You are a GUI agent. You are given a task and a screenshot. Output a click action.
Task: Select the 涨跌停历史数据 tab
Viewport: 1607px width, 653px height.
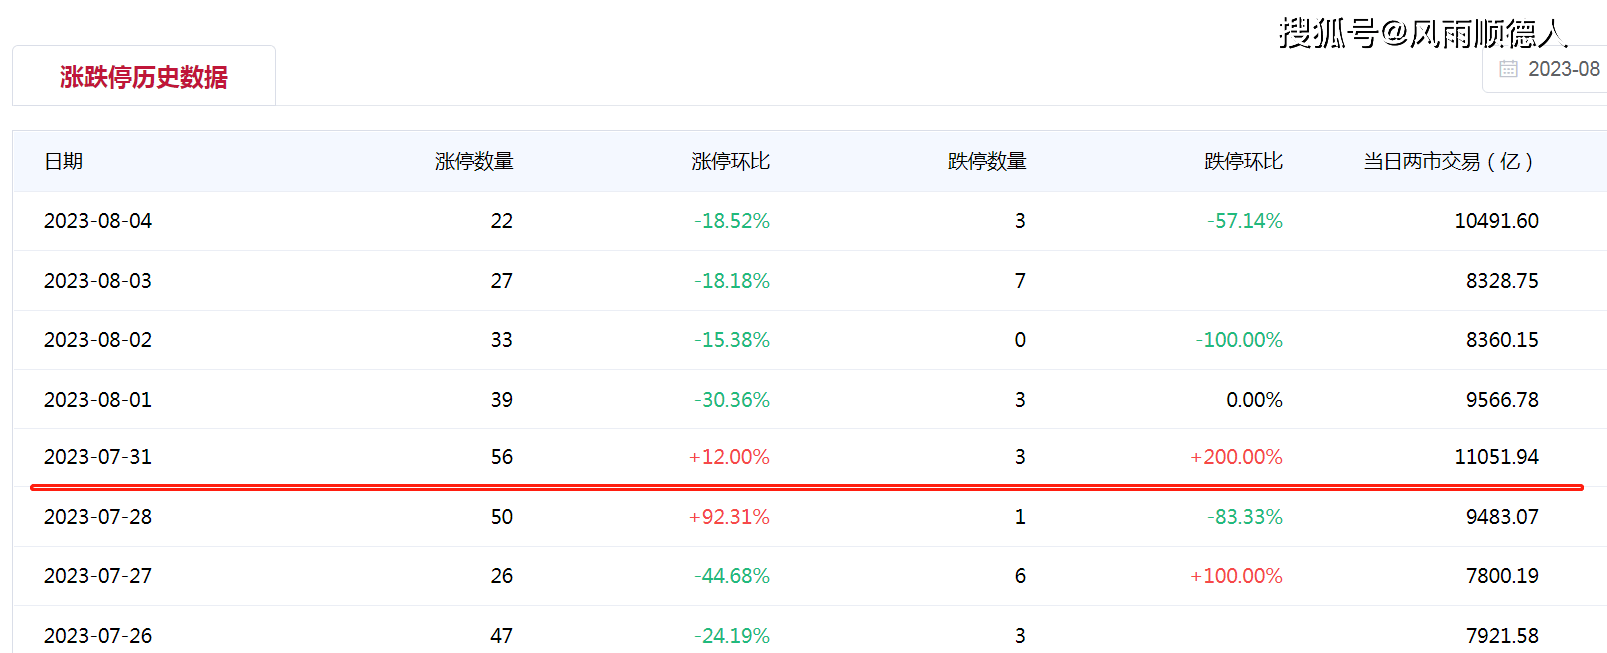click(144, 77)
